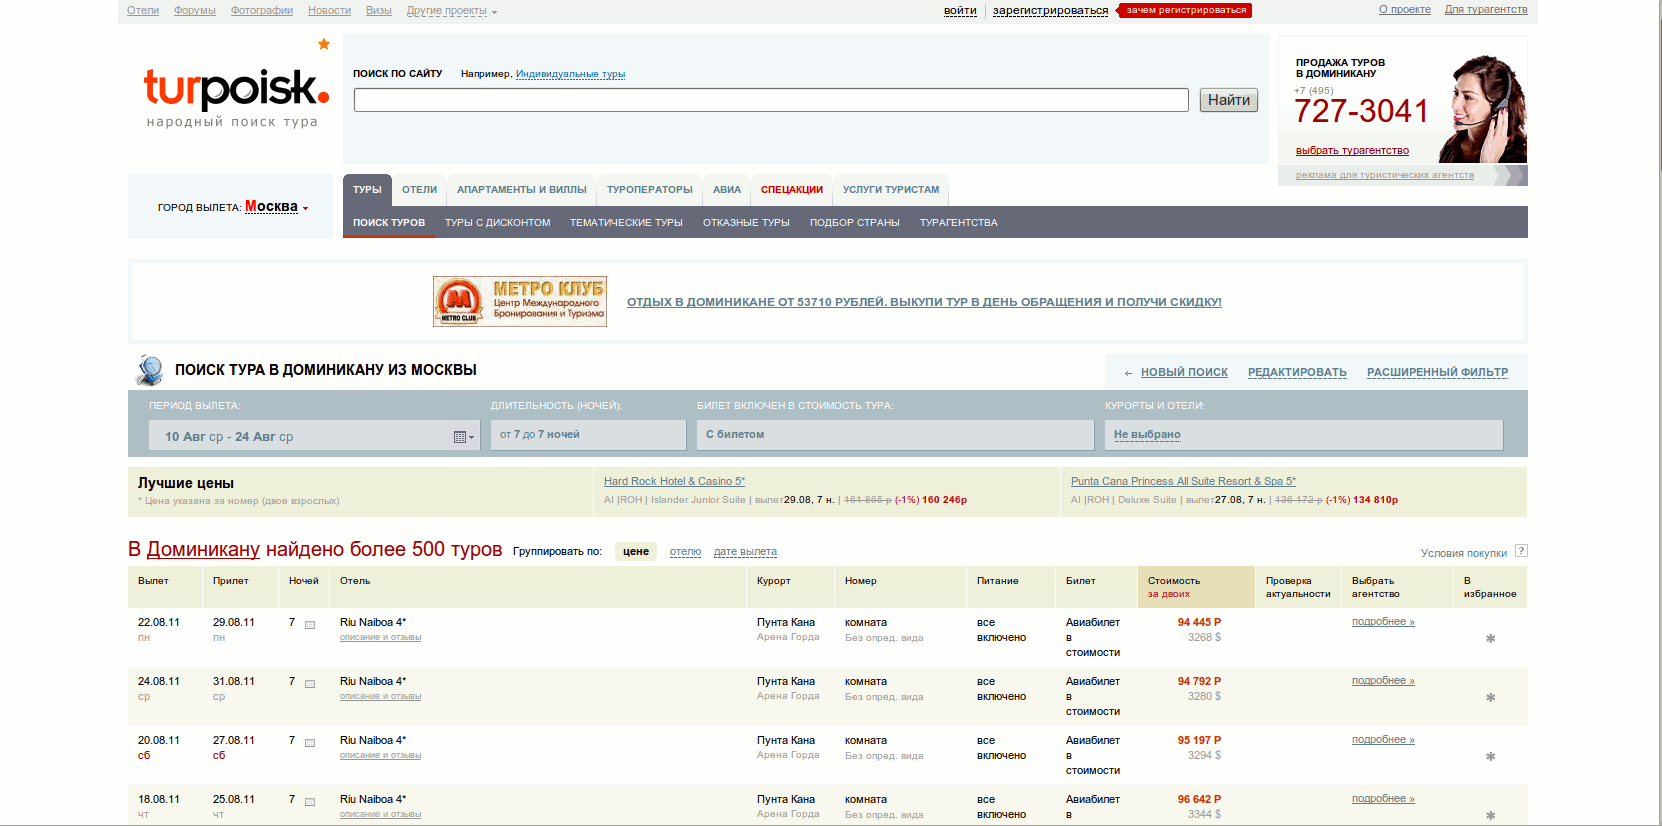Click the Доминикану country link in results heading
Image resolution: width=1662 pixels, height=826 pixels.
(x=203, y=549)
